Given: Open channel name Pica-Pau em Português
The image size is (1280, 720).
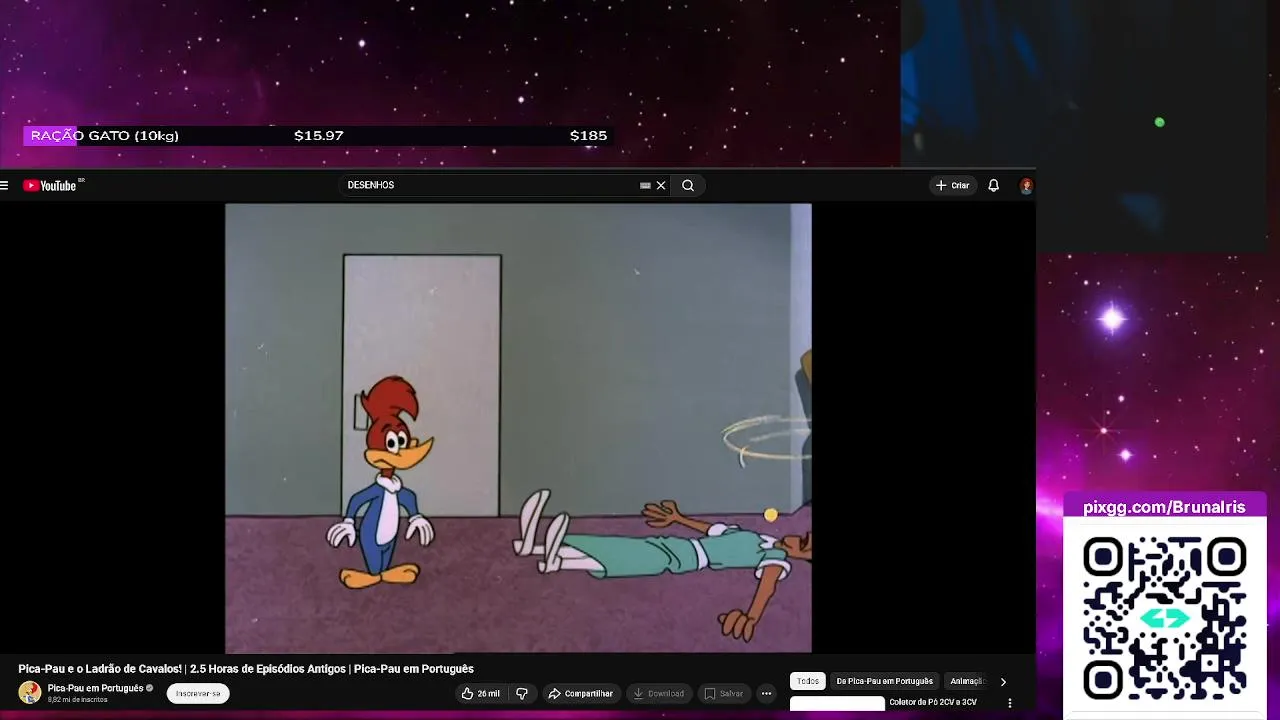Looking at the screenshot, I should pos(95,688).
